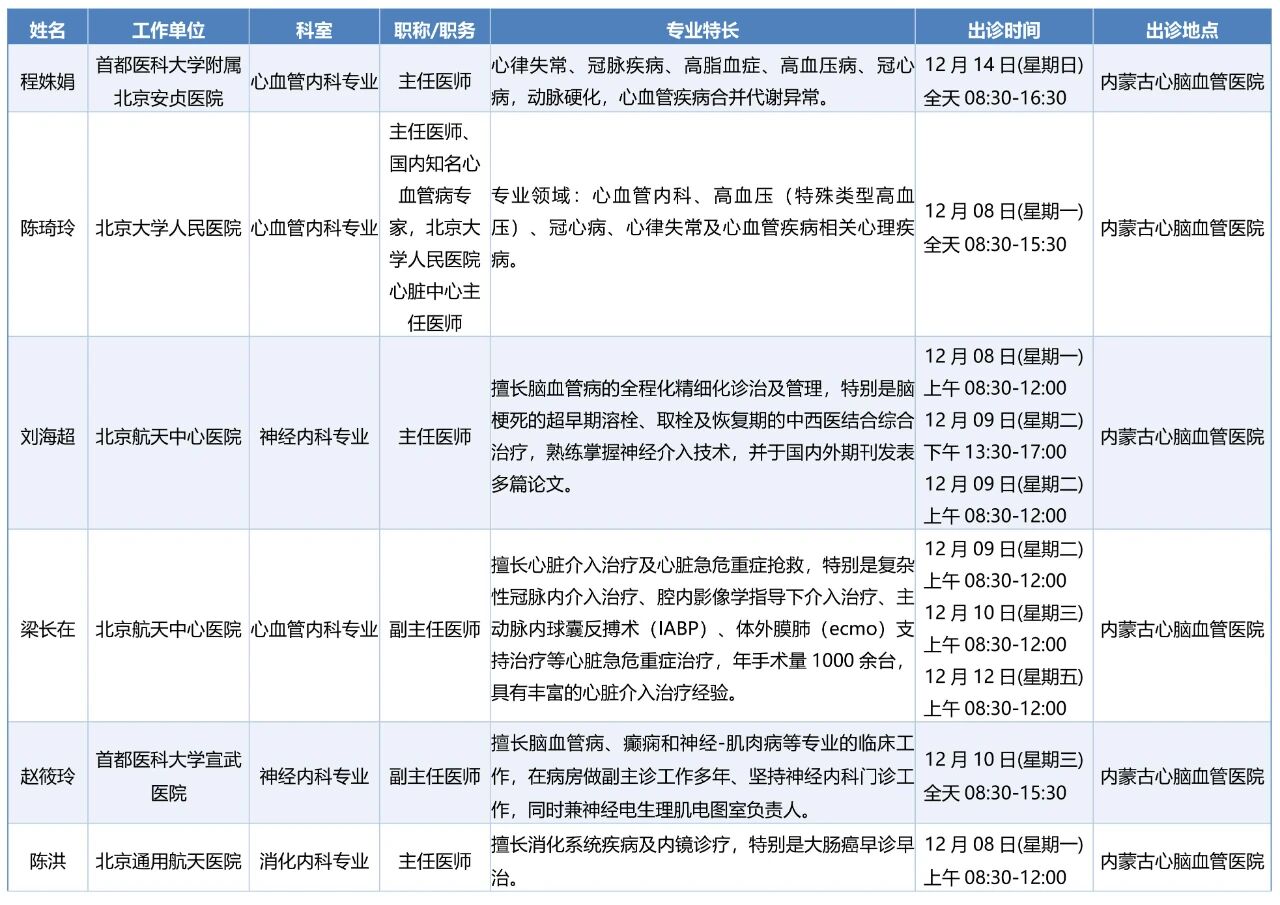Select doctor name 刘海超
The width and height of the screenshot is (1280, 905).
(47, 436)
